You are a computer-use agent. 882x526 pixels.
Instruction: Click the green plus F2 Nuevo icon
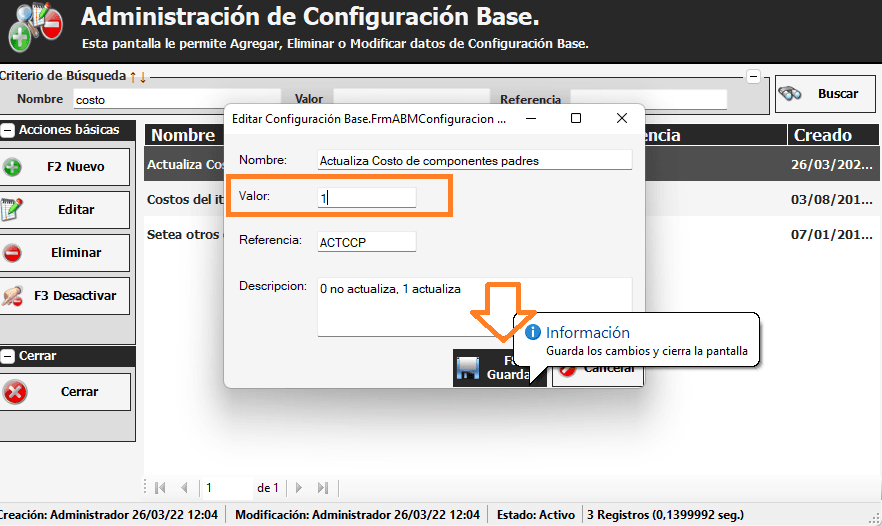pyautogui.click(x=14, y=167)
